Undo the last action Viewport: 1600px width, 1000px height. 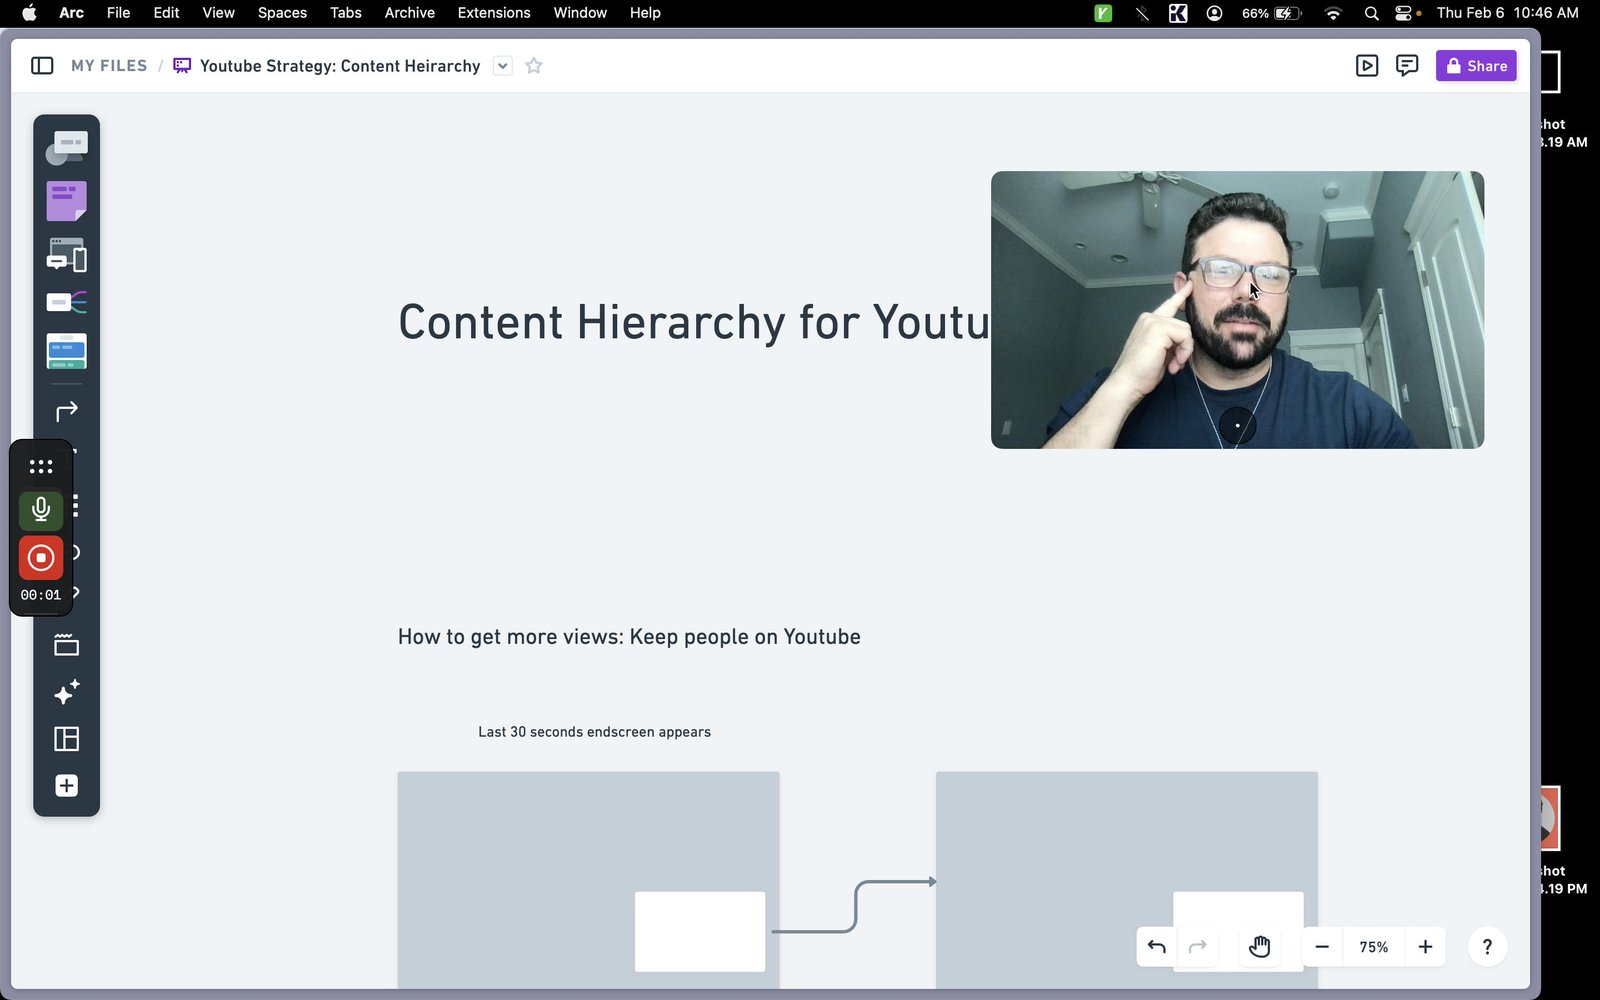(1157, 947)
